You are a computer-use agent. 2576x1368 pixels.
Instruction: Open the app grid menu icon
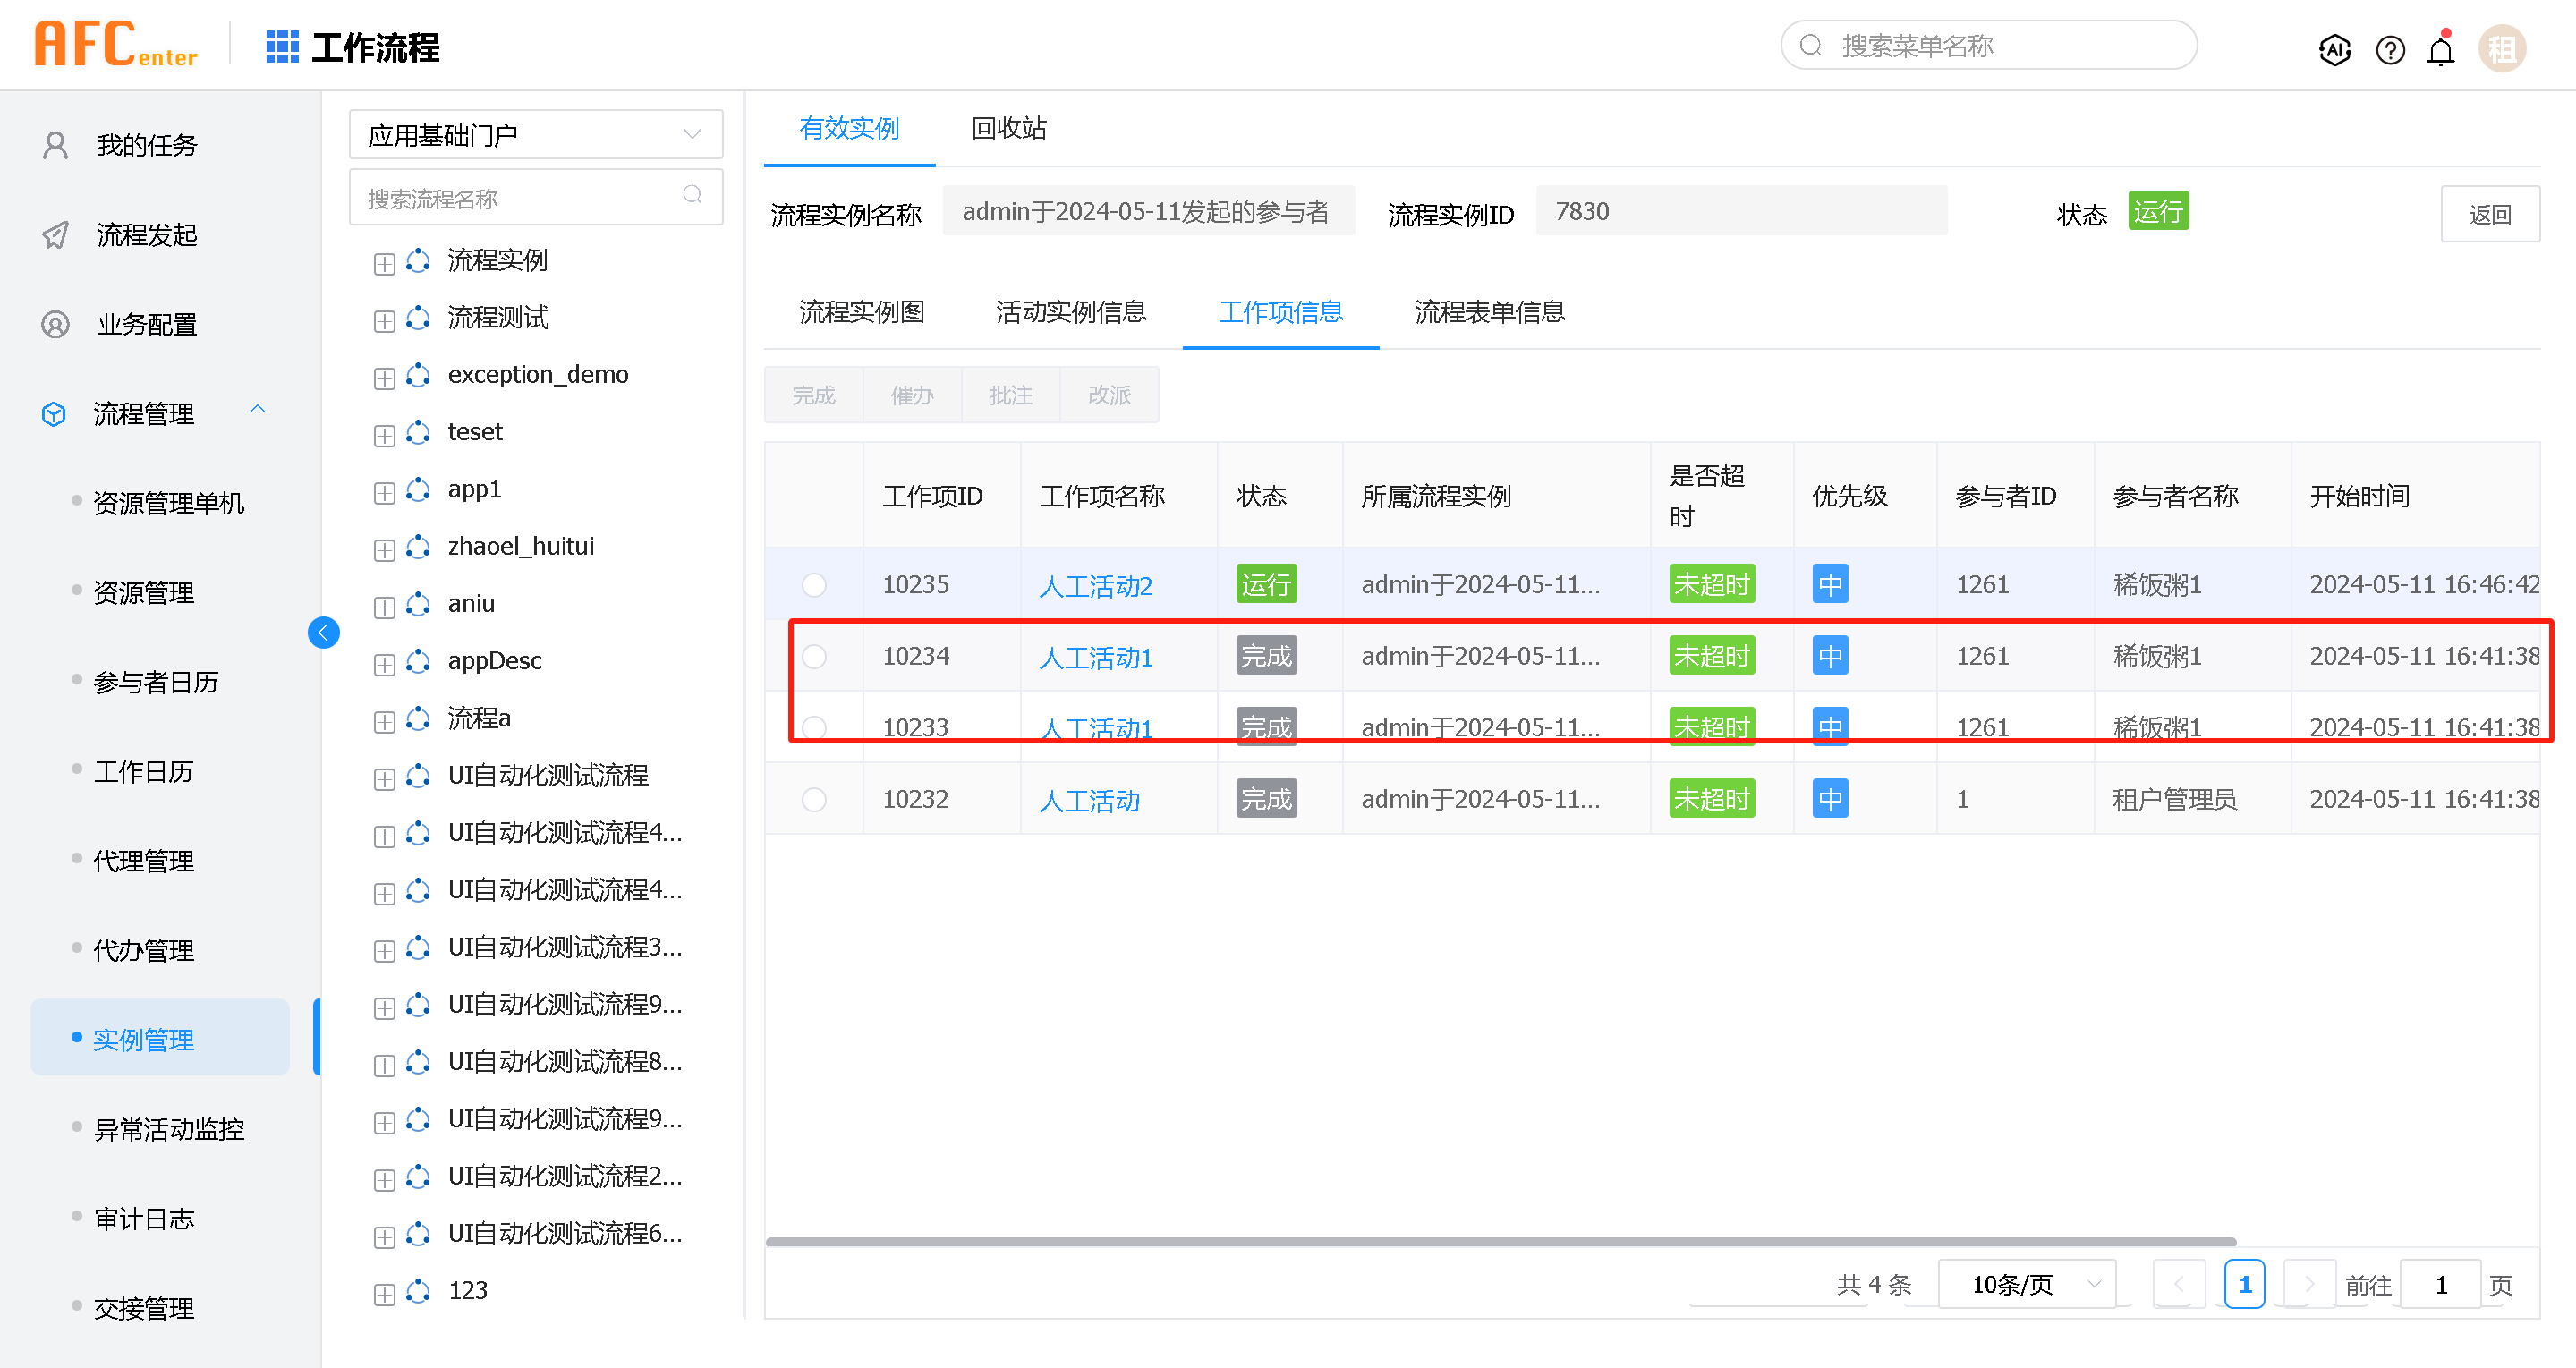click(282, 47)
